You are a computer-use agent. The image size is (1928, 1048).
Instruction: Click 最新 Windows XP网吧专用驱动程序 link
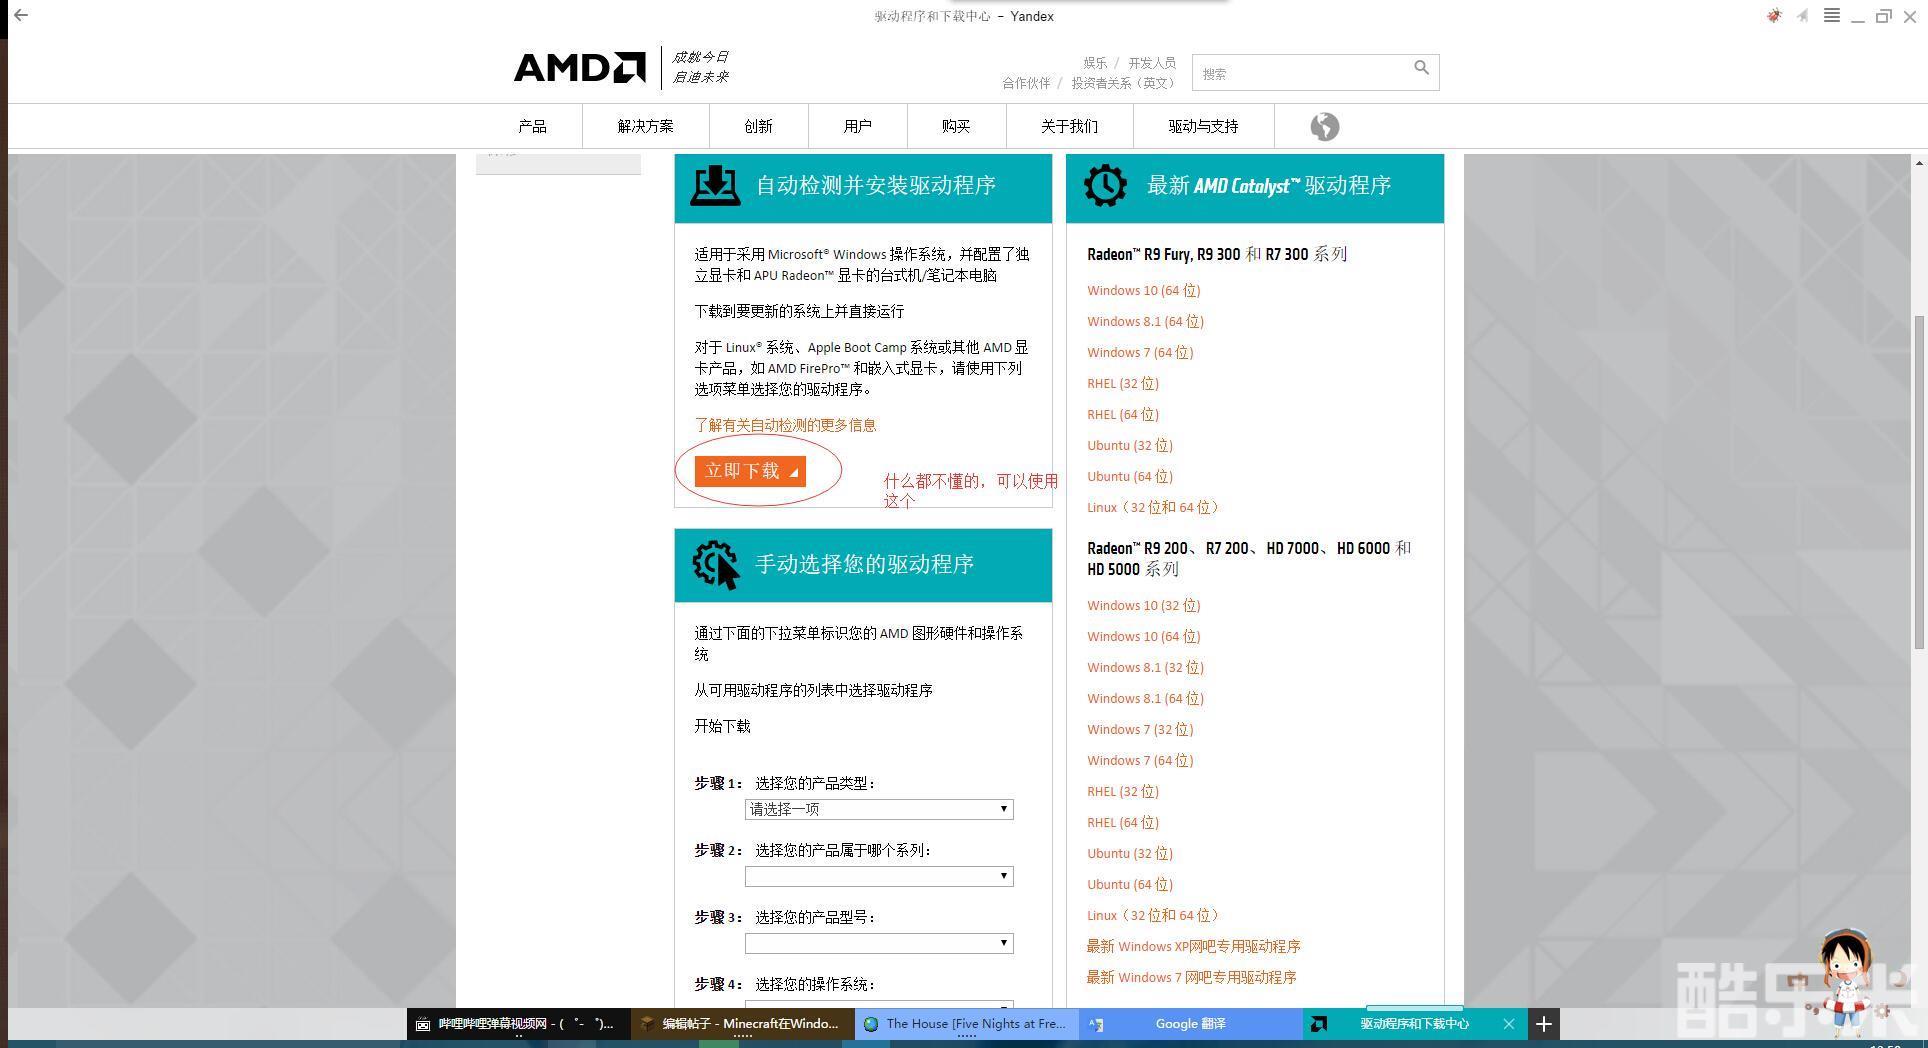1193,946
